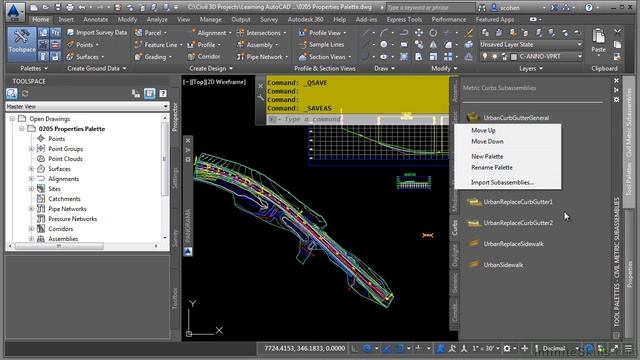The height and width of the screenshot is (360, 640).
Task: Switch to the Analyze ribbon tab
Action: click(157, 19)
